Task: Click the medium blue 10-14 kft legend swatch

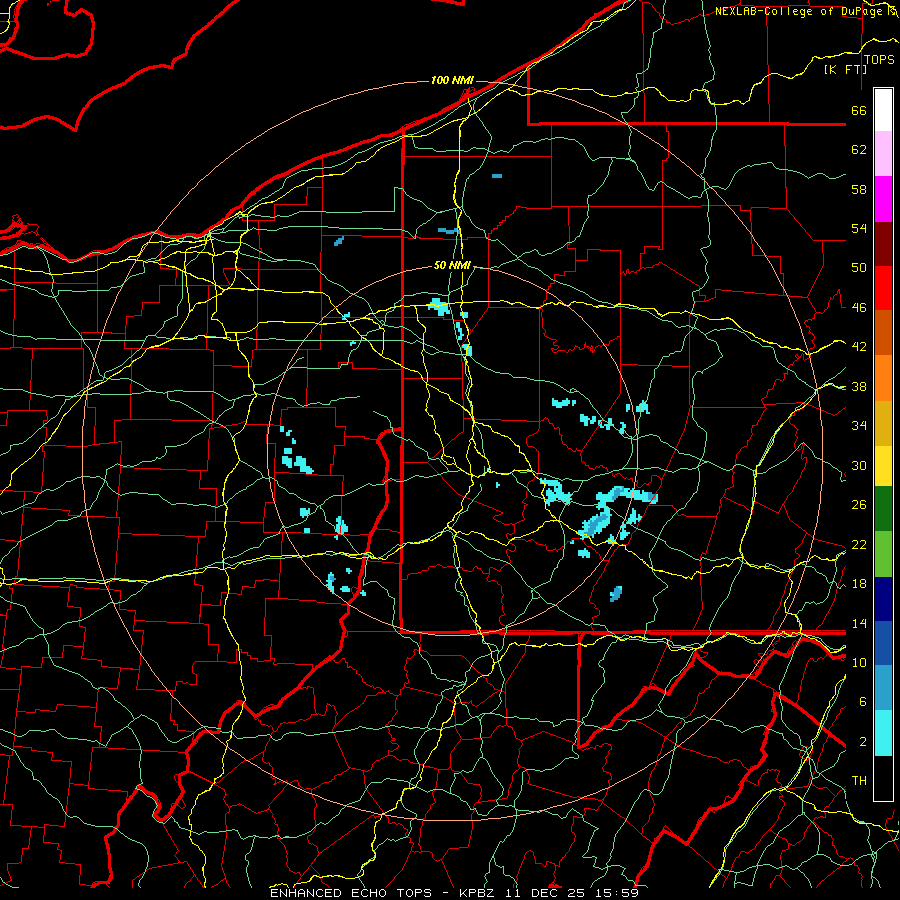Action: pos(883,643)
